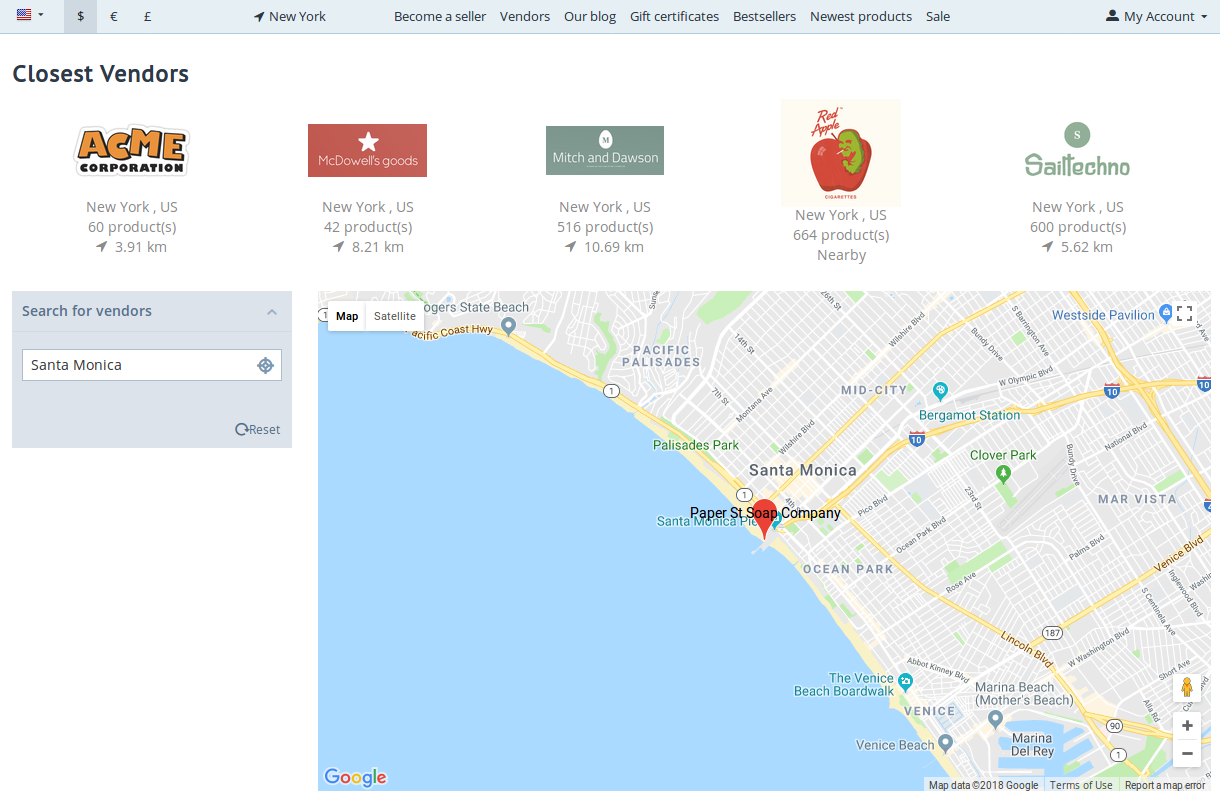
Task: Click the 60 product(s) text for ACME
Action: (x=132, y=227)
